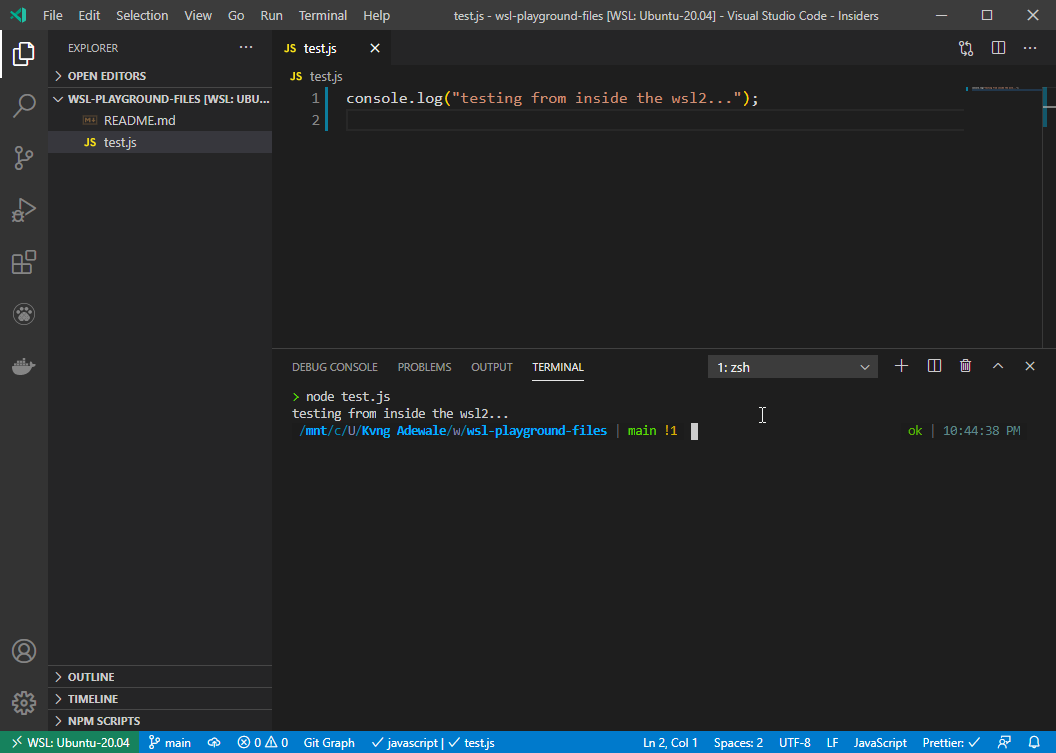1056x753 pixels.
Task: Click the main branch in status bar
Action: pos(170,742)
